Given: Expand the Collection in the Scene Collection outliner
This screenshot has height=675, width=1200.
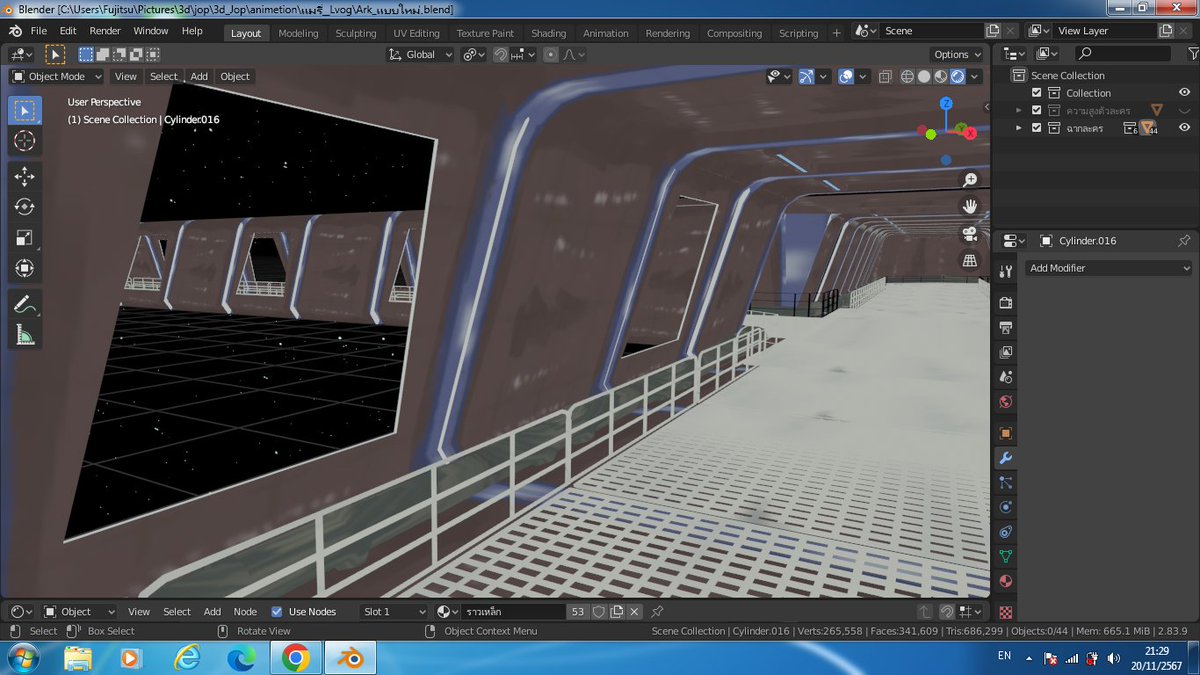Looking at the screenshot, I should click(x=1019, y=92).
